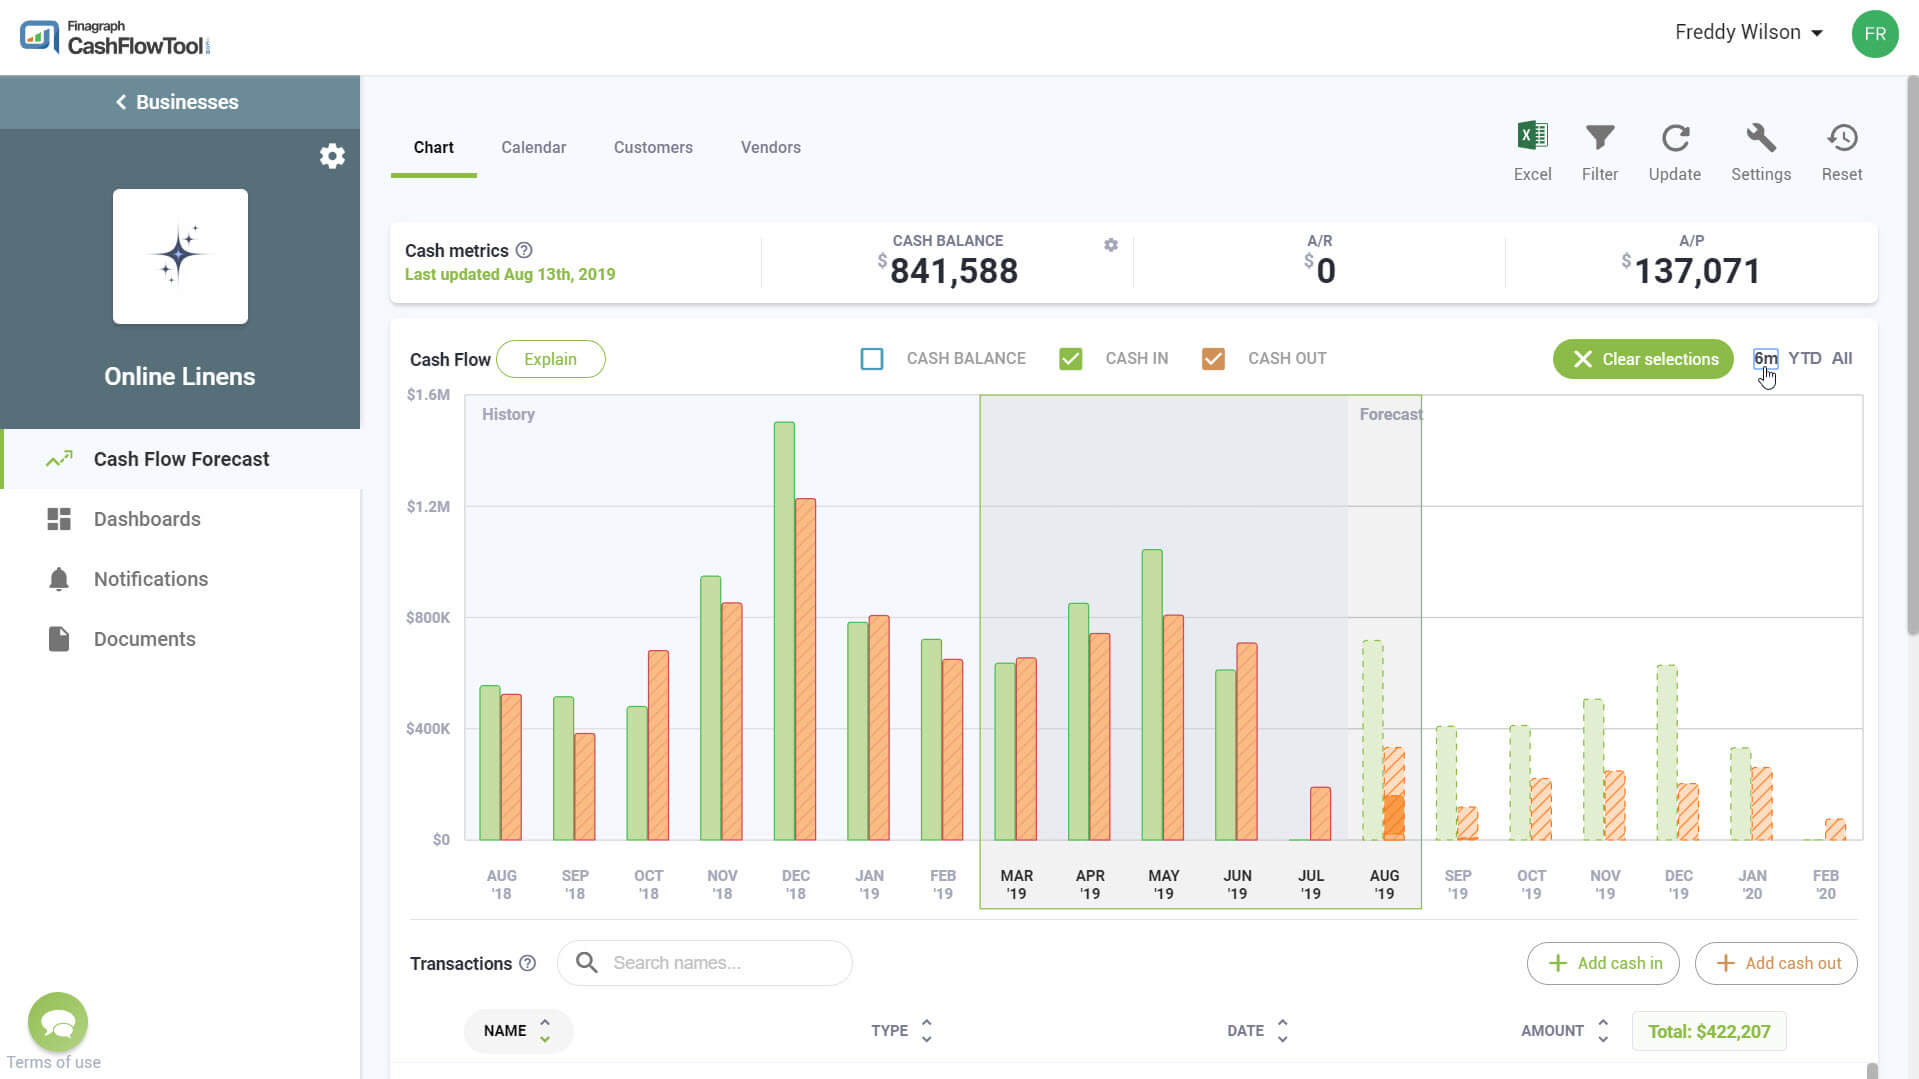Click the Notifications bell icon

click(59, 579)
